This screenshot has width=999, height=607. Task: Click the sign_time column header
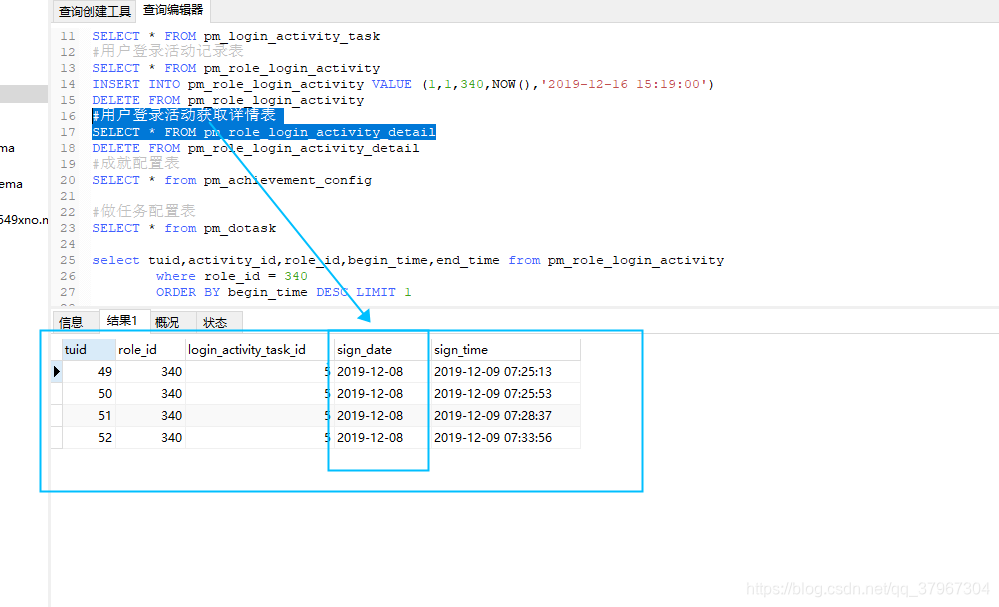[x=506, y=350]
